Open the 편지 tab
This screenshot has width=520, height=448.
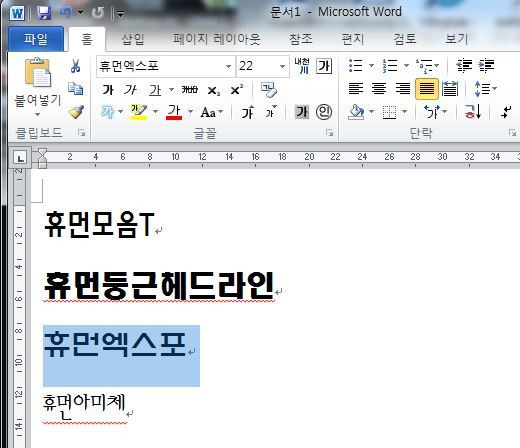pos(353,39)
